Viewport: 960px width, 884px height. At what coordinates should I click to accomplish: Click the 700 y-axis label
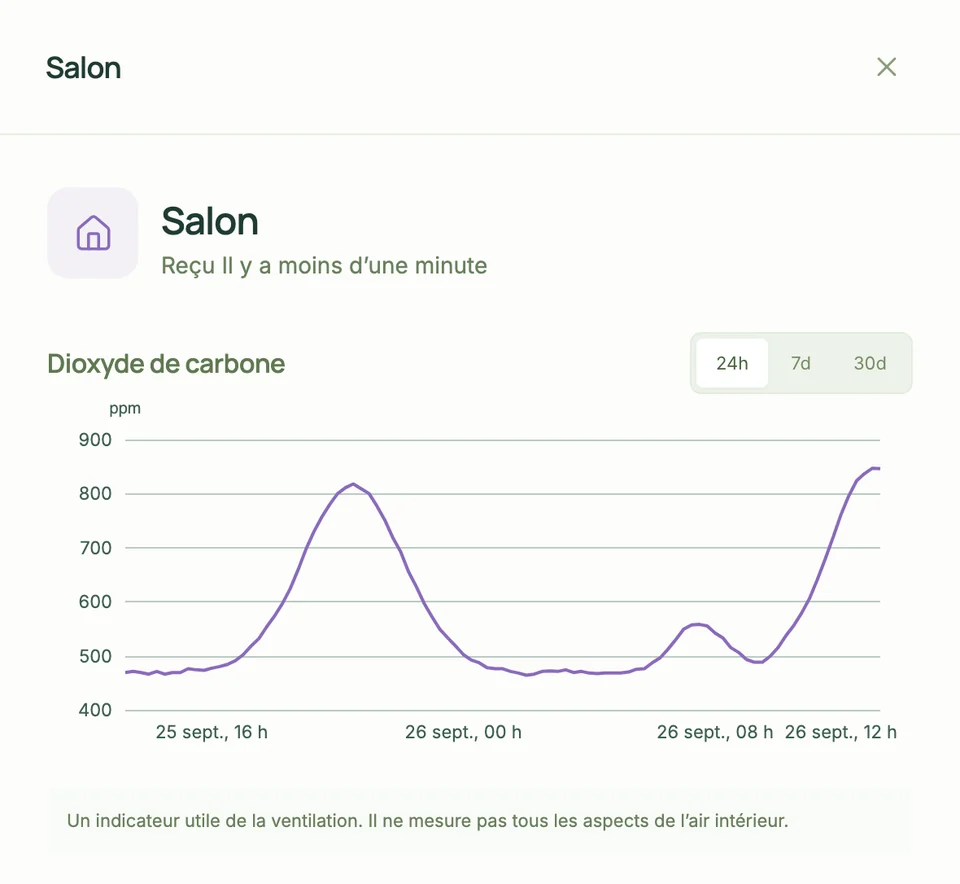95,548
